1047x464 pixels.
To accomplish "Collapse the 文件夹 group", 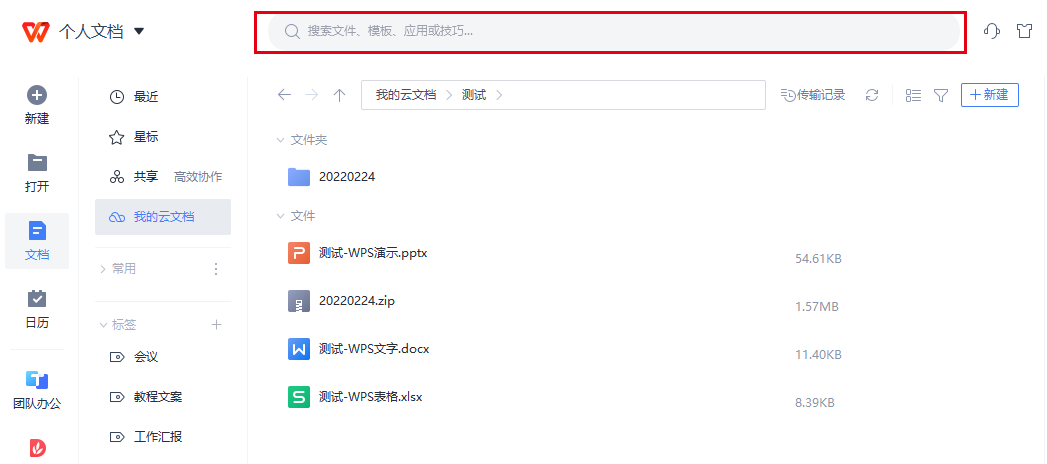I will [280, 140].
